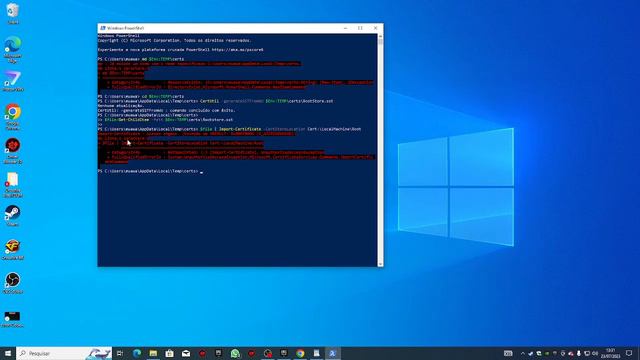640x360 pixels.
Task: Open the taskbar clock and date
Action: pyautogui.click(x=611, y=353)
